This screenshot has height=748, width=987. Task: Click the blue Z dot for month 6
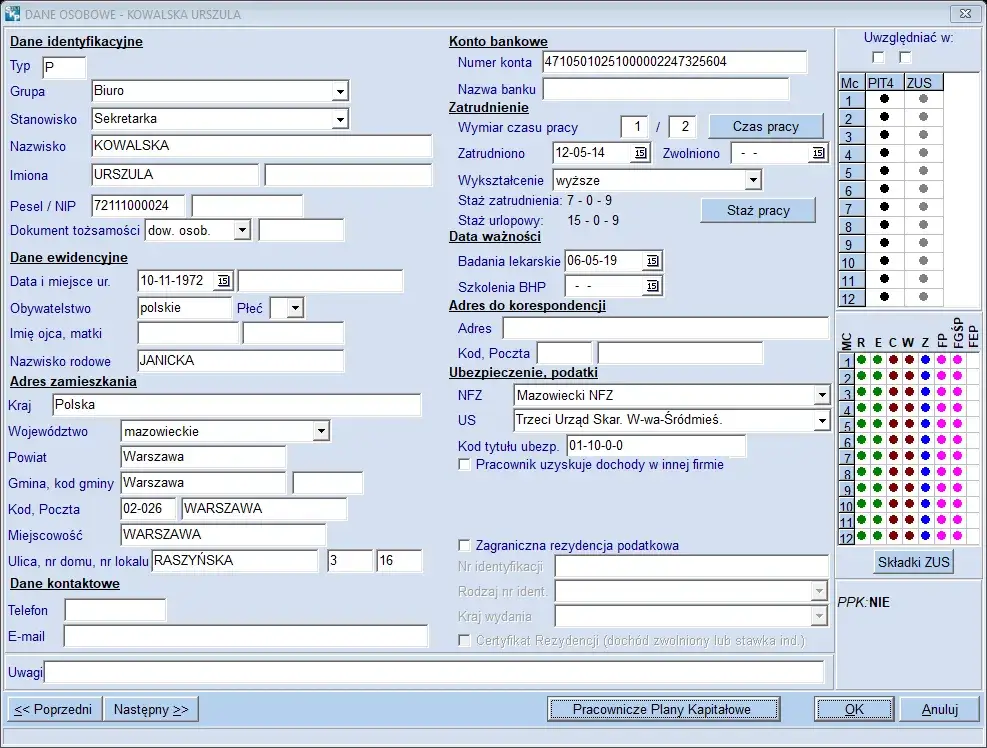click(x=925, y=441)
